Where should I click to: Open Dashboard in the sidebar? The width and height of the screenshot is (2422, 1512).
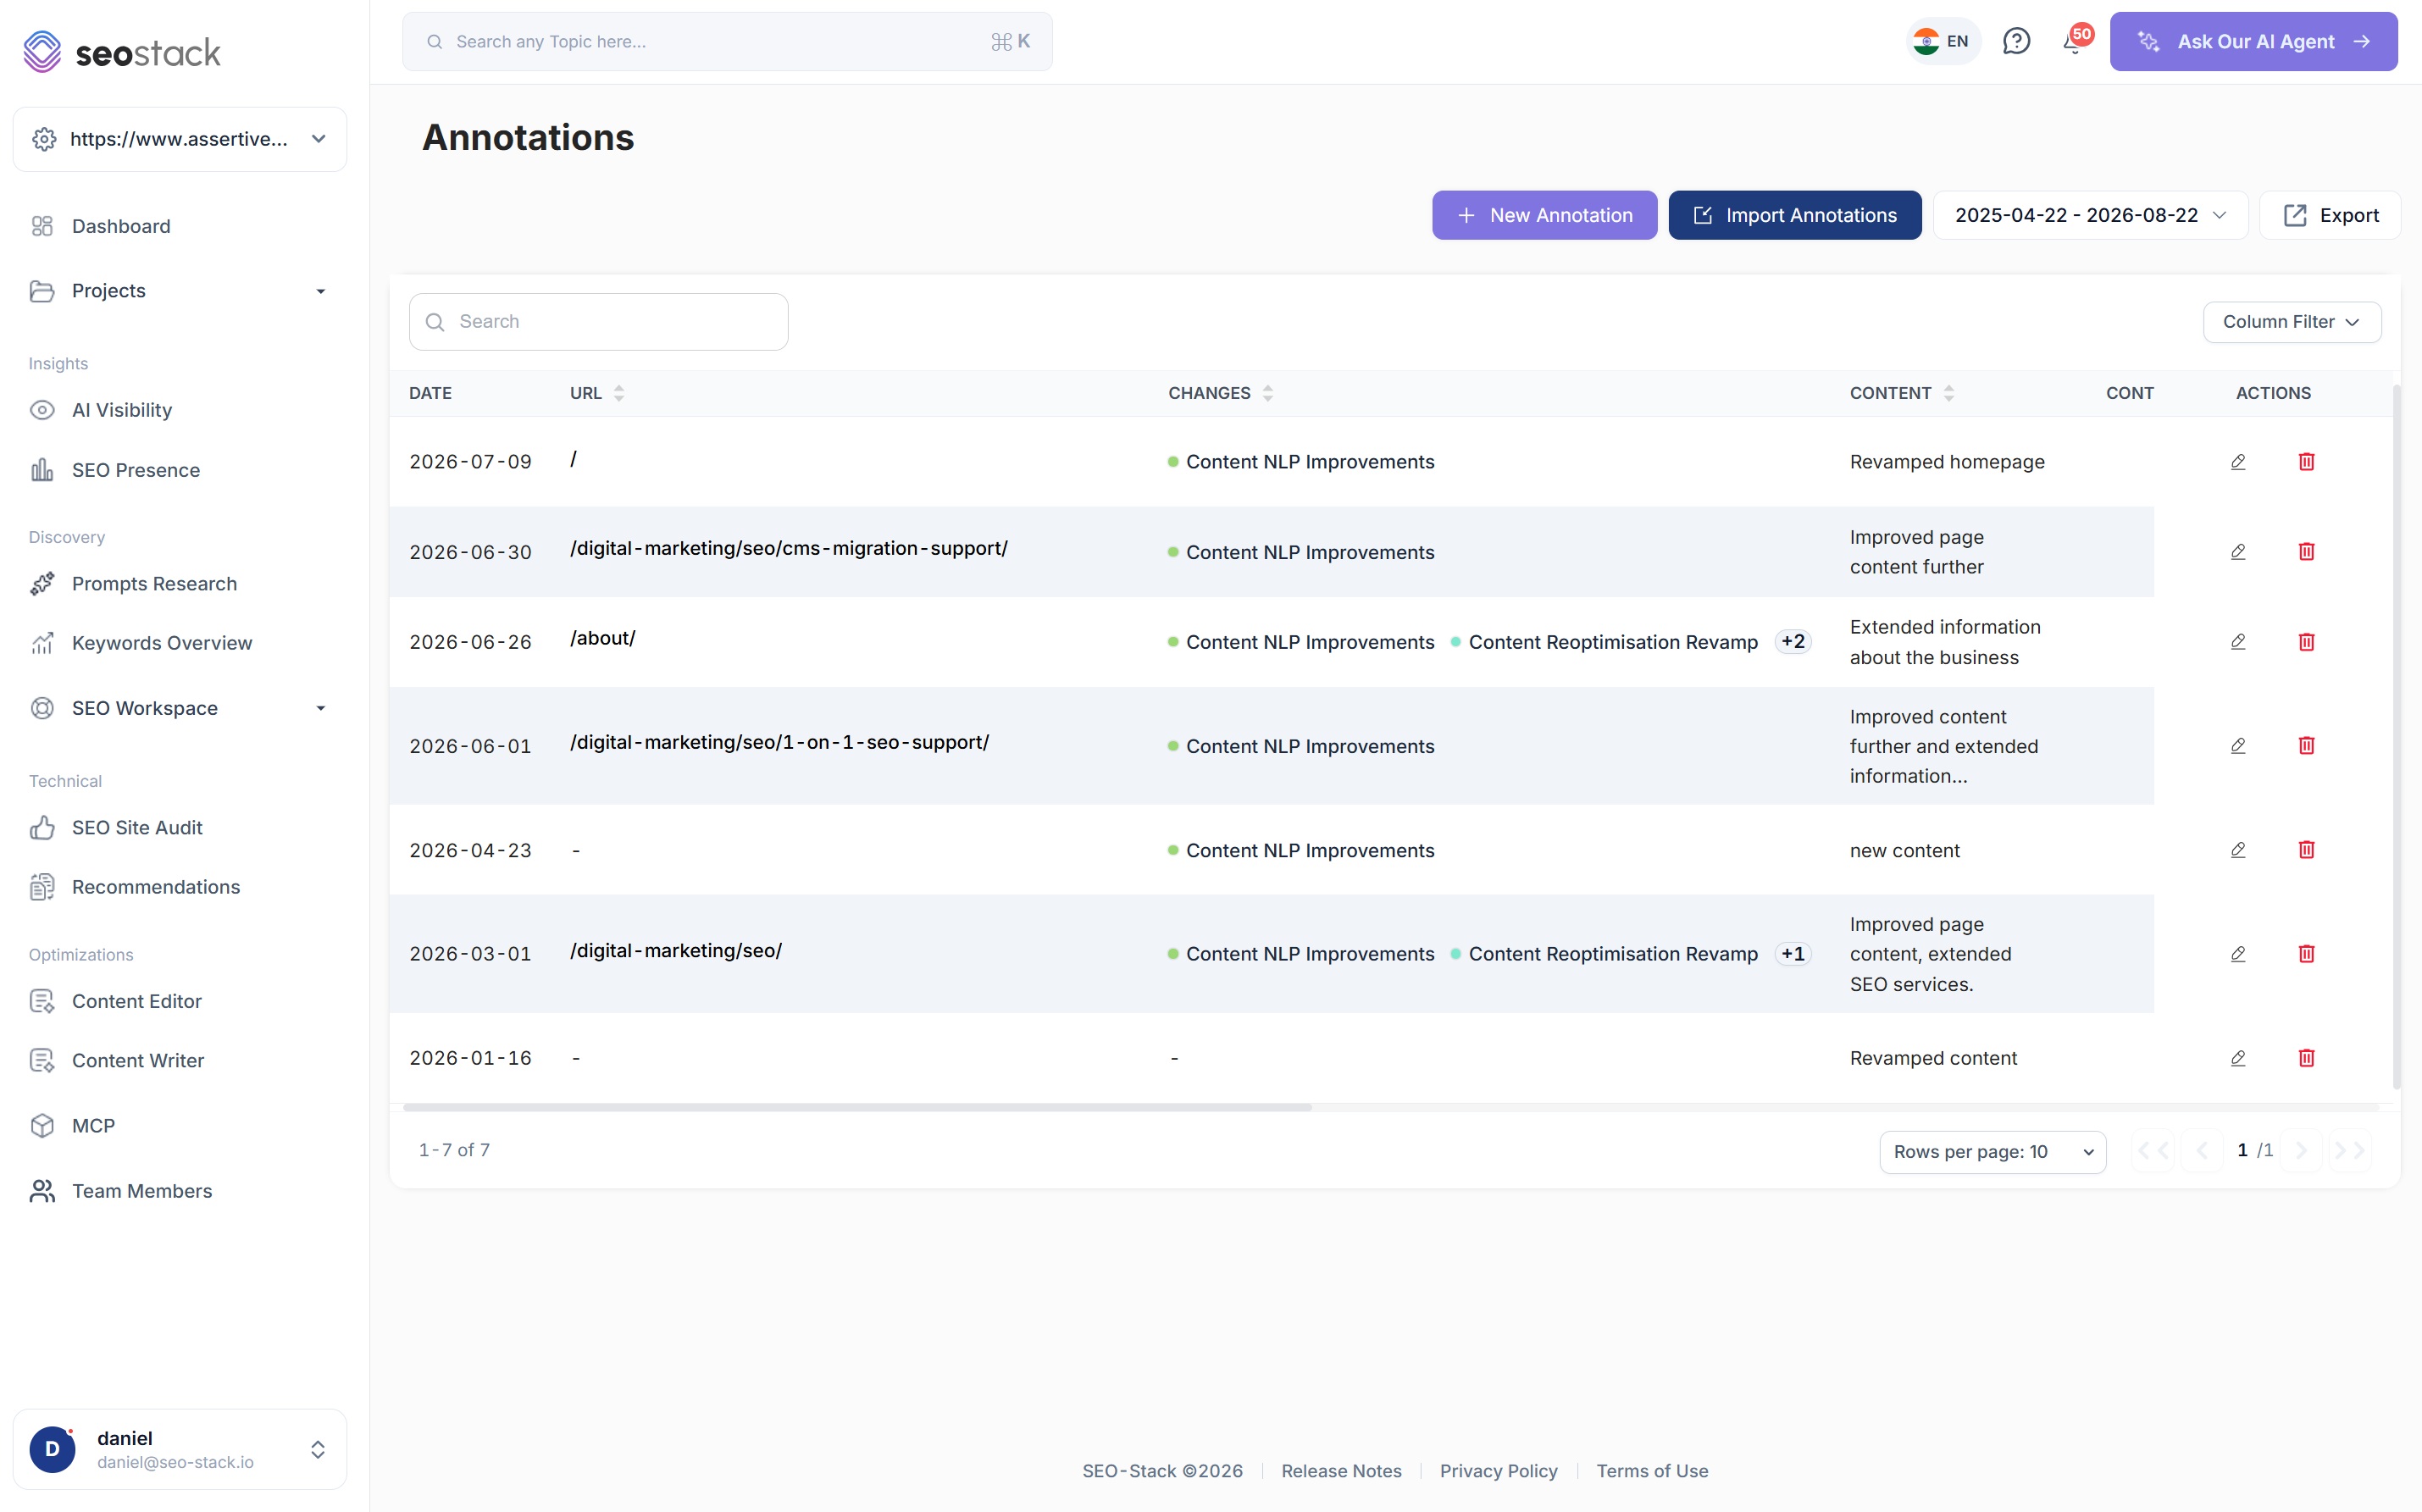[121, 227]
